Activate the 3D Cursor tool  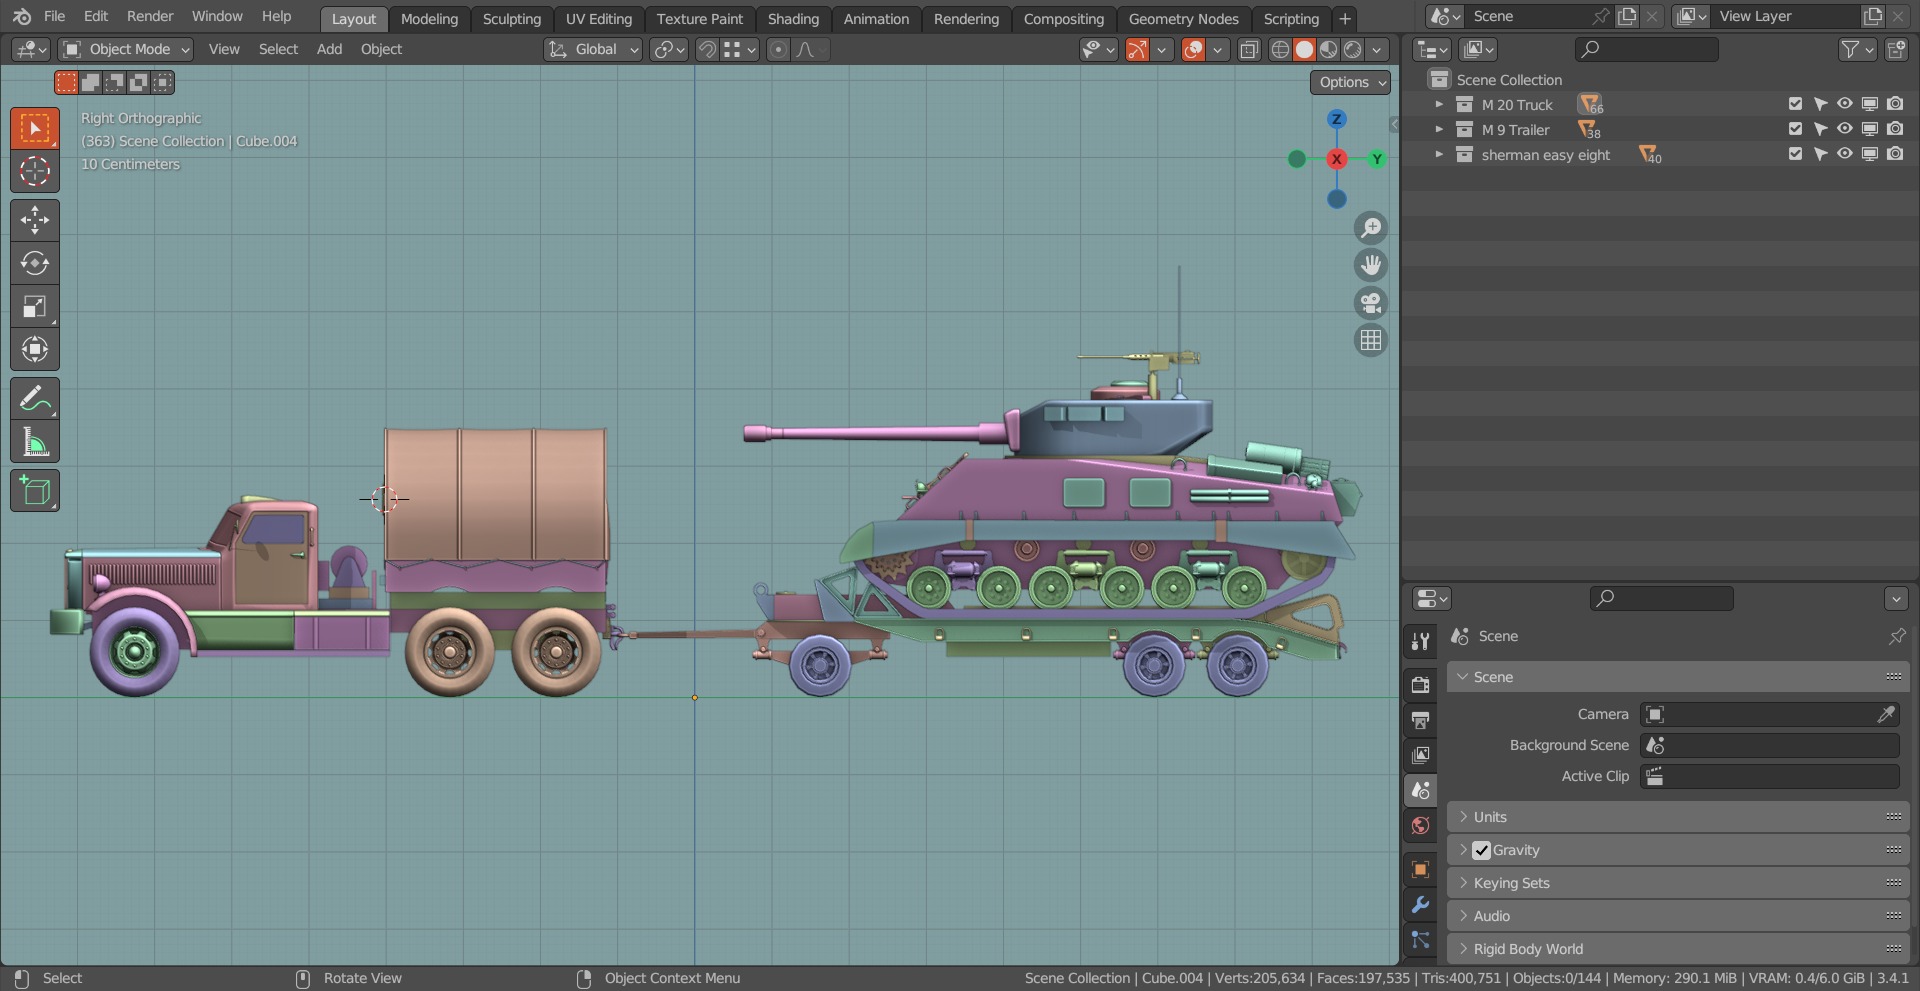[x=35, y=171]
